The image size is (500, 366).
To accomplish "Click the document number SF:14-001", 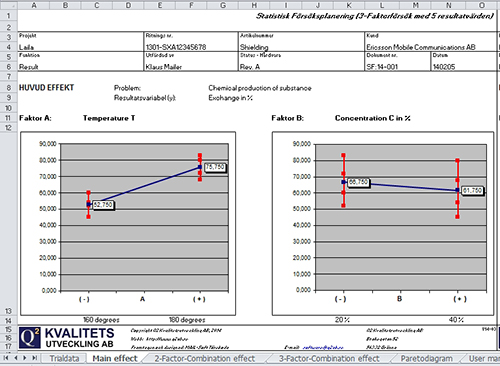I will pyautogui.click(x=382, y=67).
